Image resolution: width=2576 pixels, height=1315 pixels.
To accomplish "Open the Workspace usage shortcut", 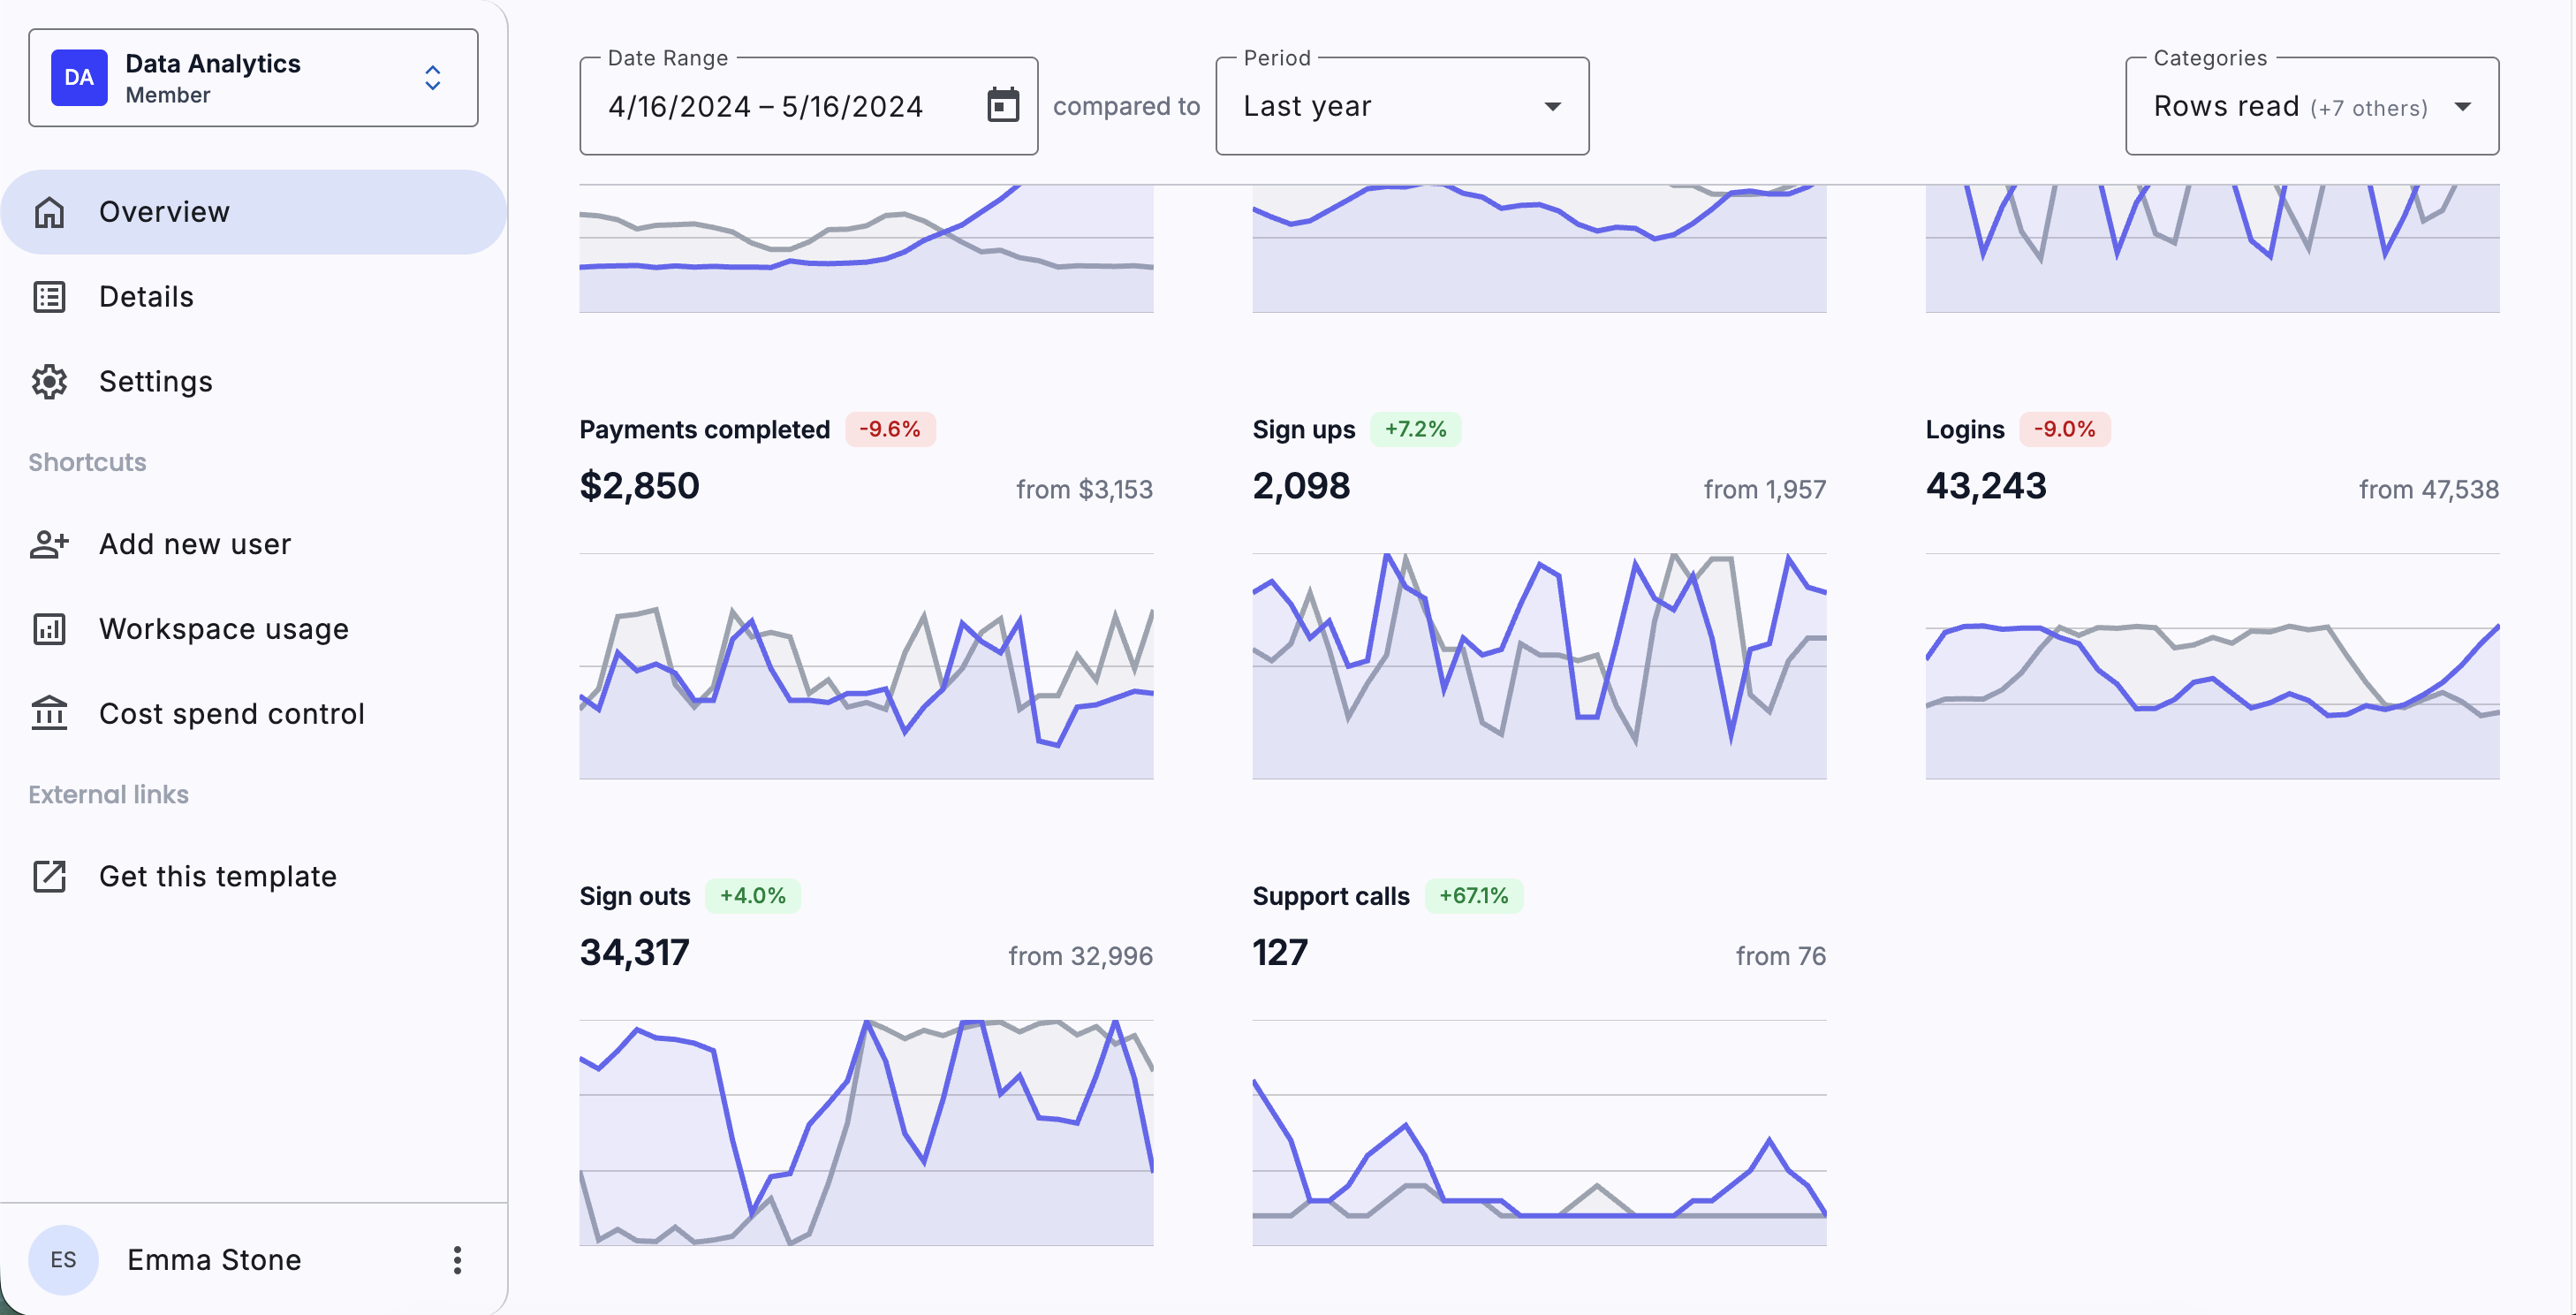I will click(224, 629).
